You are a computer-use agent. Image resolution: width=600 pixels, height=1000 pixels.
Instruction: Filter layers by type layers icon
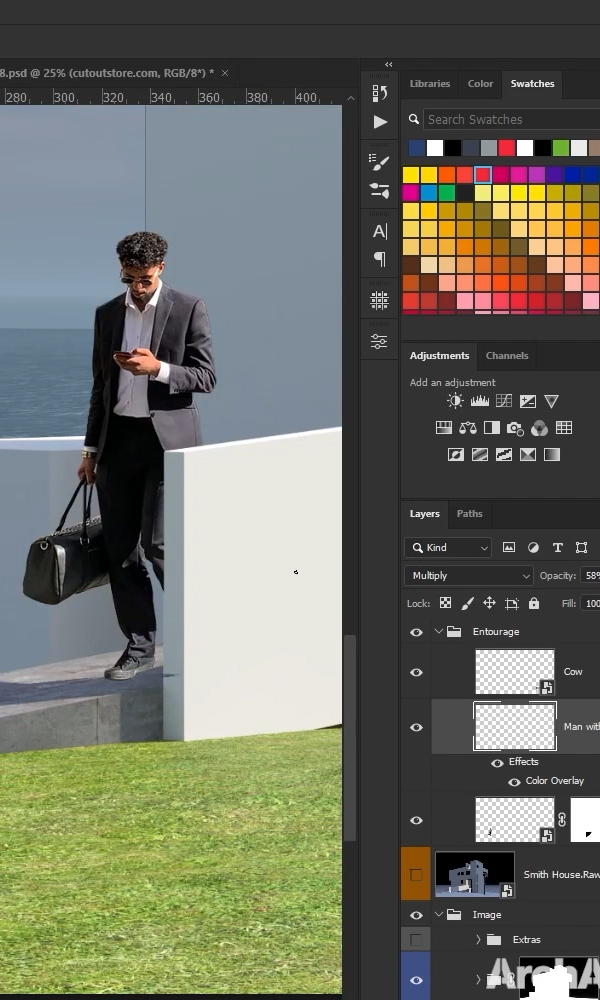click(x=557, y=547)
